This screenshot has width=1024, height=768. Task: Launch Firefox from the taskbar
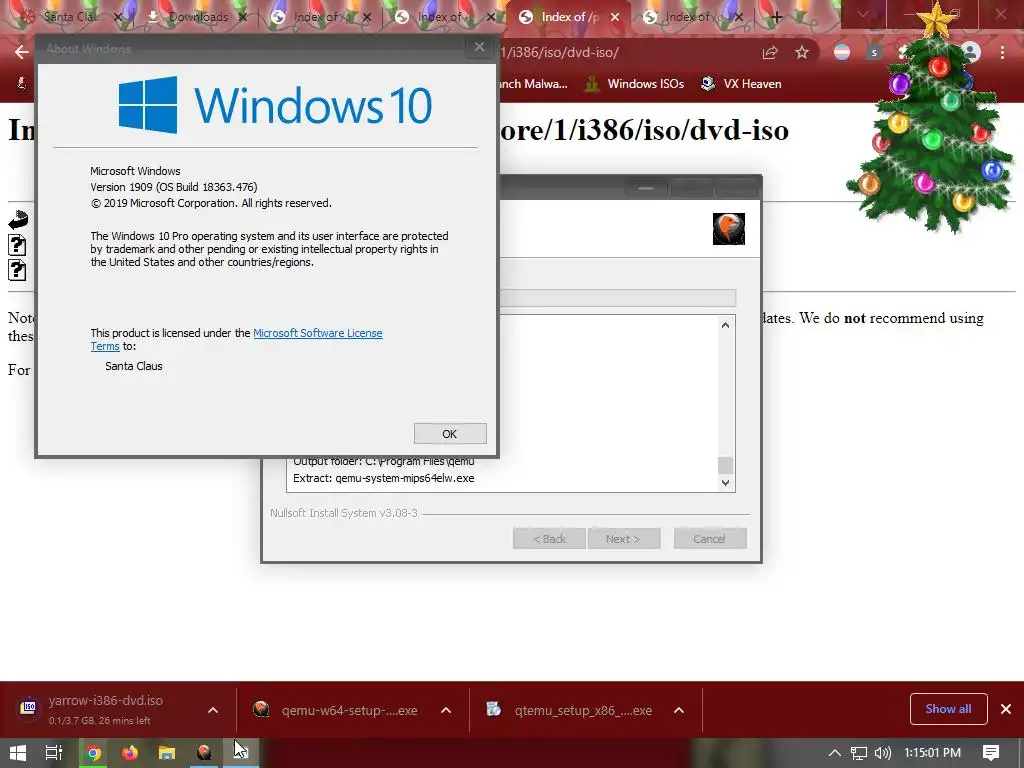tap(130, 753)
